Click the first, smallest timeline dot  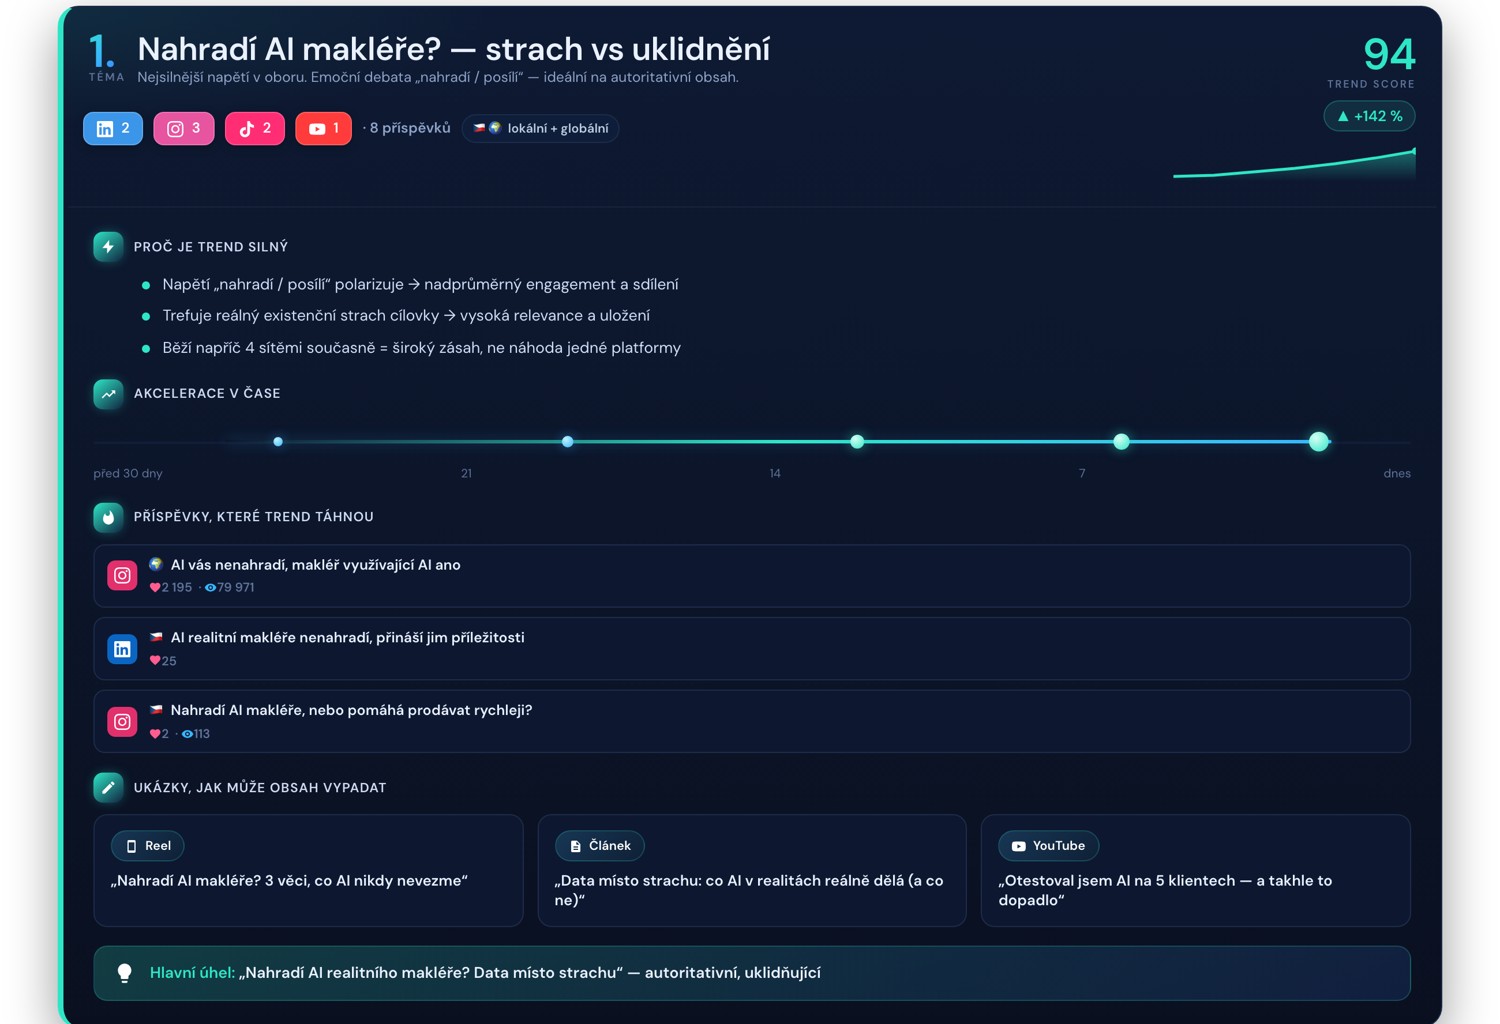coord(278,441)
